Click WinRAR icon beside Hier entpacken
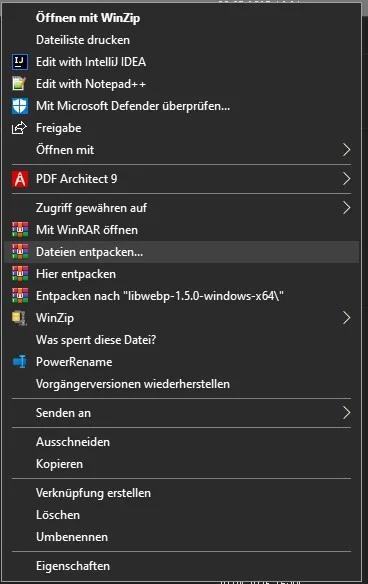The height and width of the screenshot is (584, 368). (x=20, y=274)
